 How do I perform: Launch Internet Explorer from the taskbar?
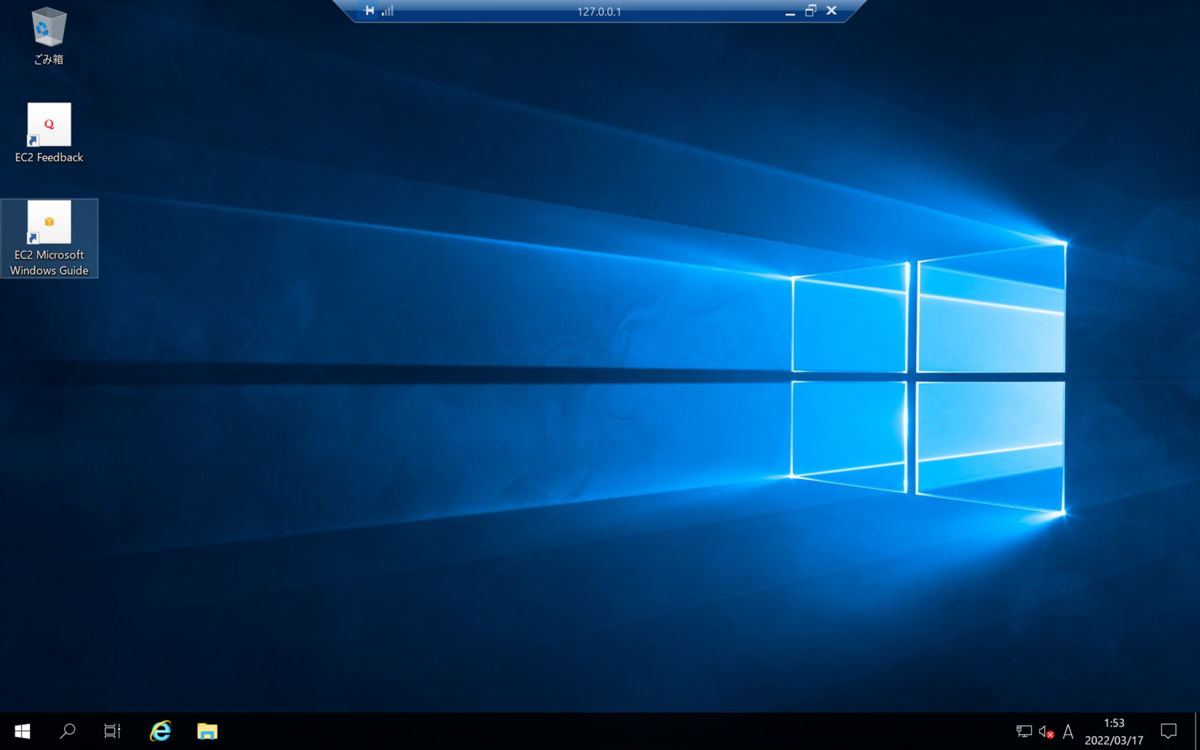tap(160, 731)
